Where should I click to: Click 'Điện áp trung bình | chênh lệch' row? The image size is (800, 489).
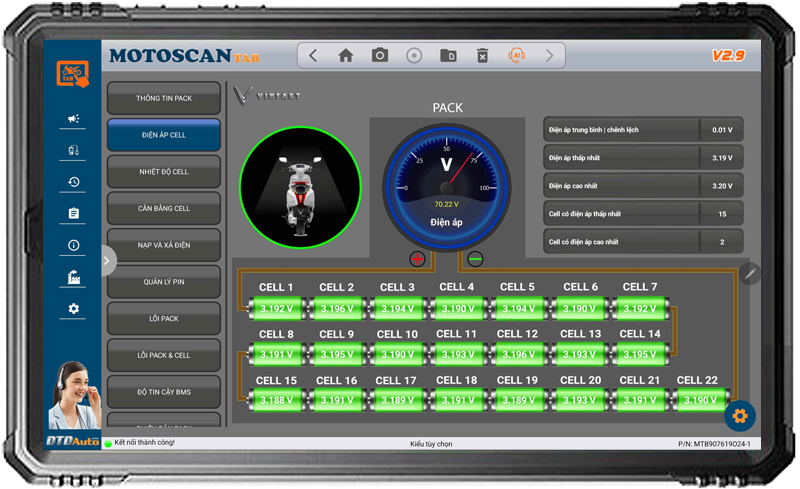point(643,130)
